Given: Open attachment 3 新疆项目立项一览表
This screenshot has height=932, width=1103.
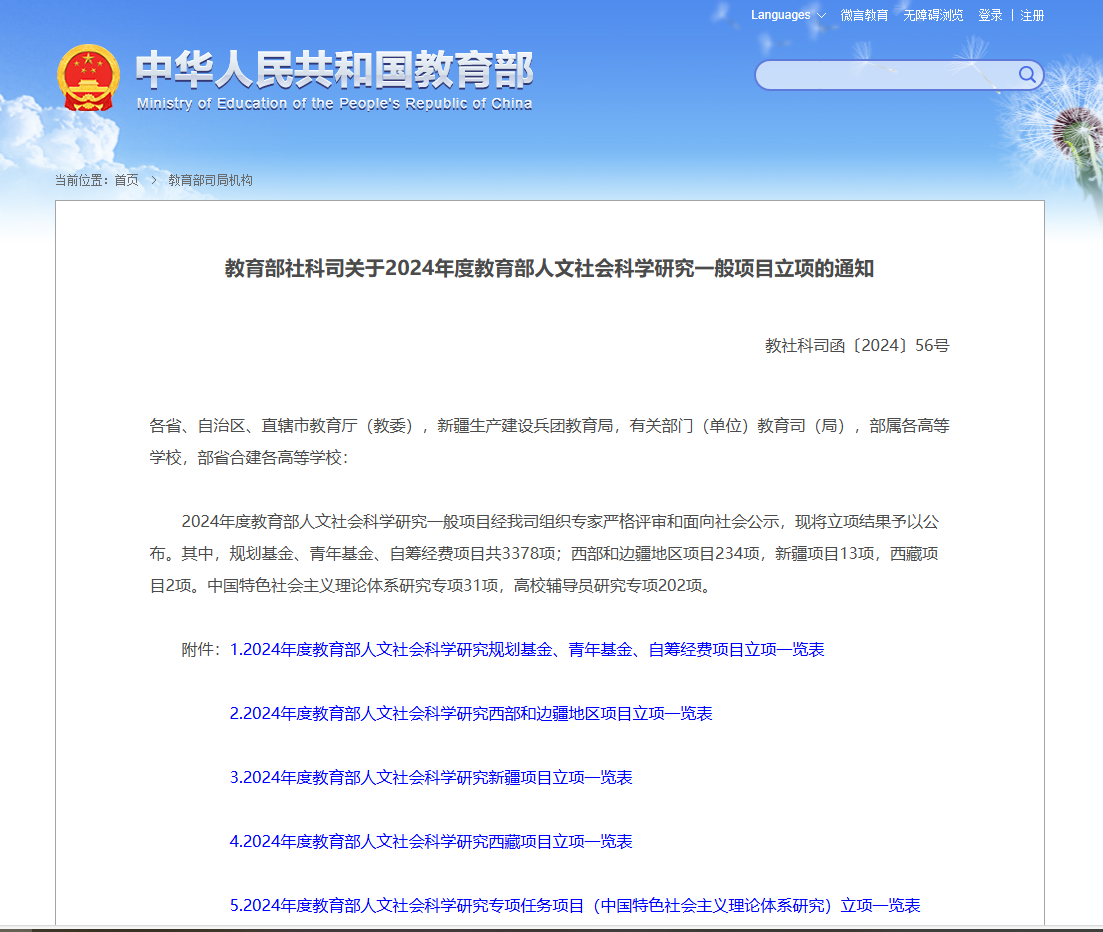Looking at the screenshot, I should click(431, 778).
